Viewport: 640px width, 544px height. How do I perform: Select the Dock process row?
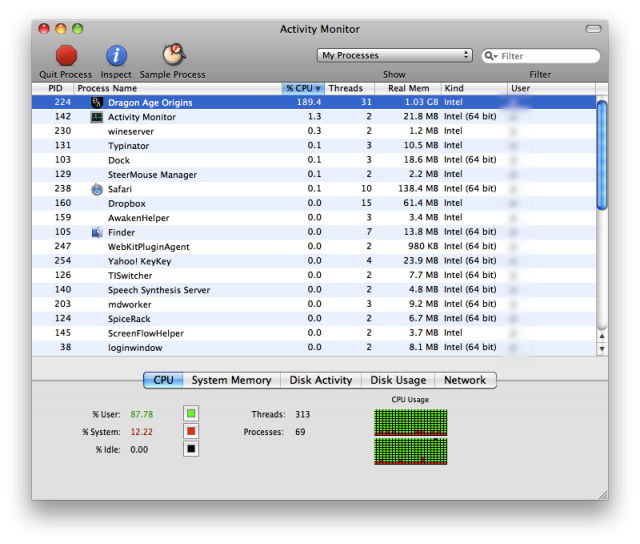coord(314,160)
